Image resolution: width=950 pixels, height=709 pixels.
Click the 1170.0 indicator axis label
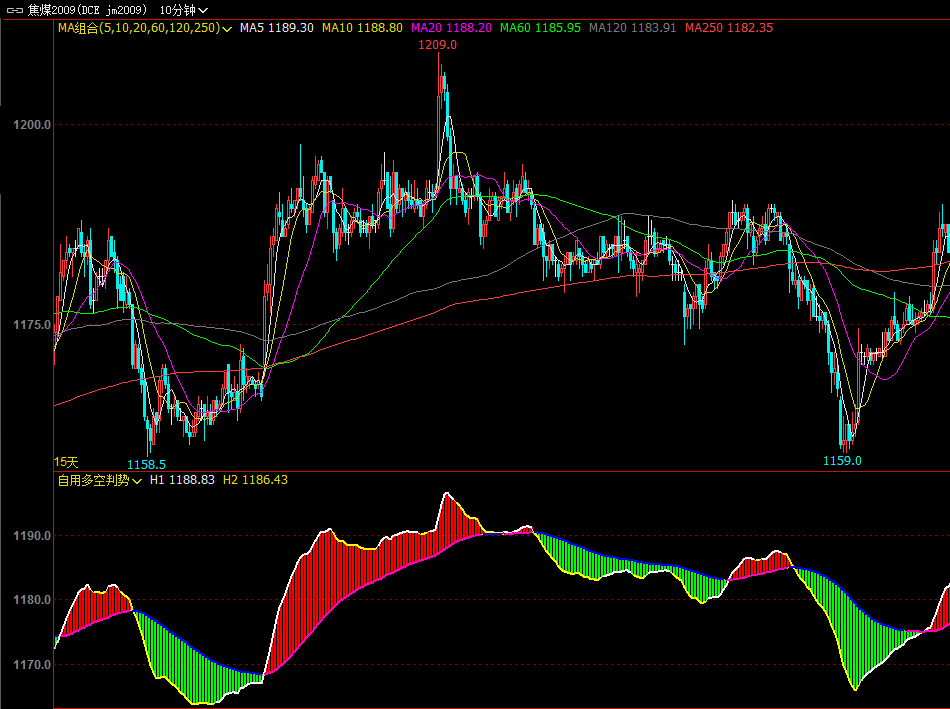(x=32, y=665)
